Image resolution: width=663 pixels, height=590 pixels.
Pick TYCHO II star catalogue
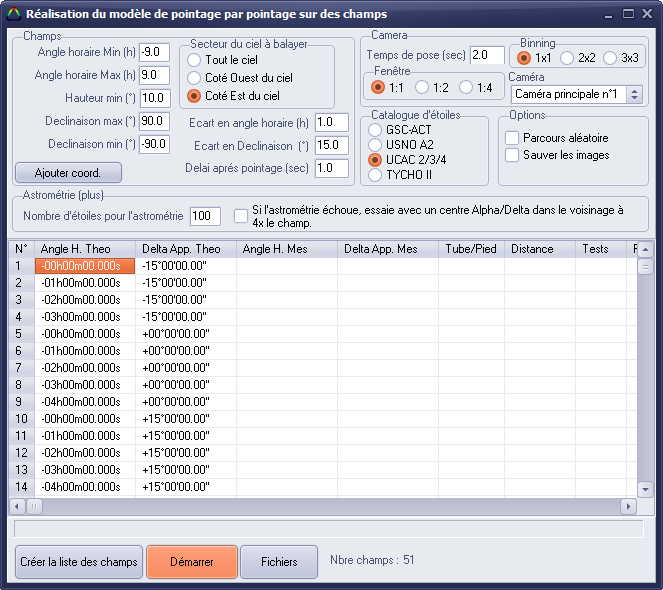point(375,175)
